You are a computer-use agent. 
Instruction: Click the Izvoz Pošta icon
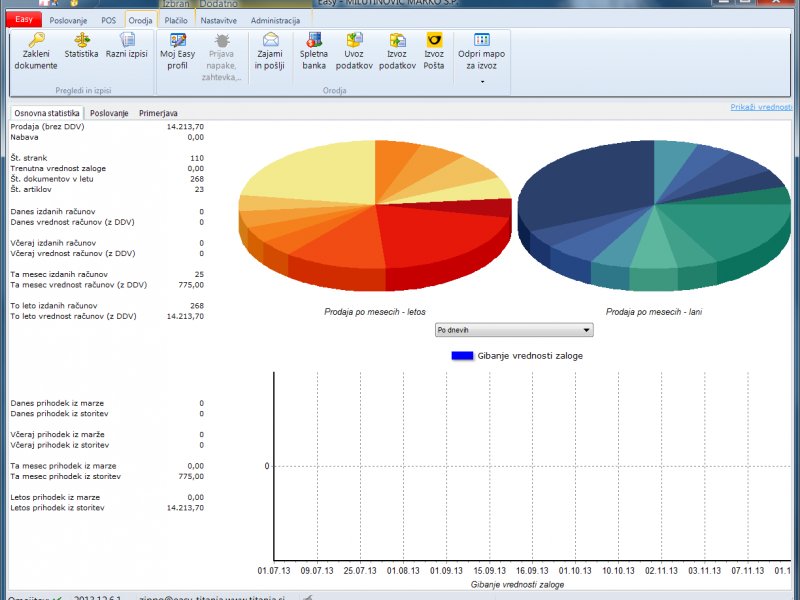[434, 41]
